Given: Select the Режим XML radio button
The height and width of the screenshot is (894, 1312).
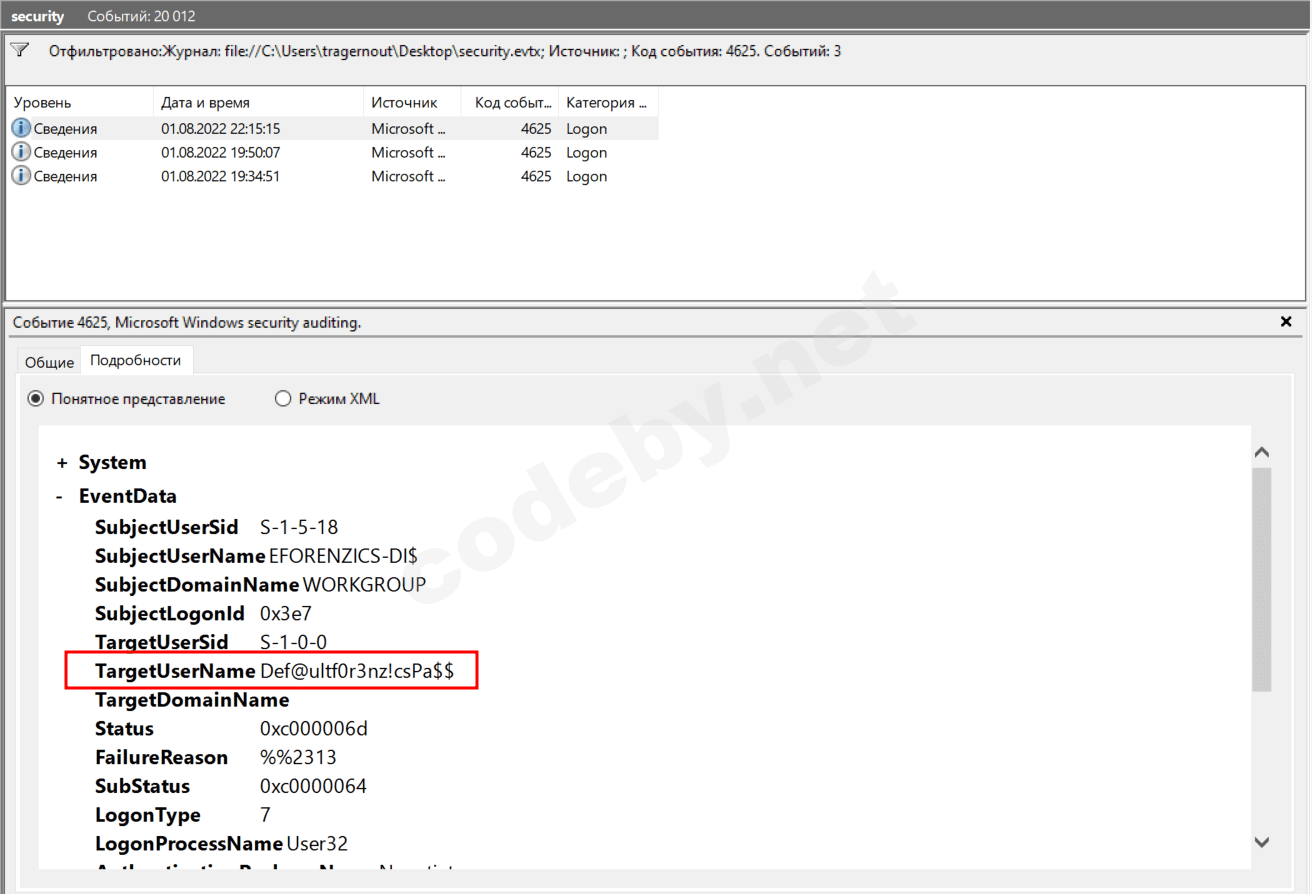Looking at the screenshot, I should click(283, 399).
